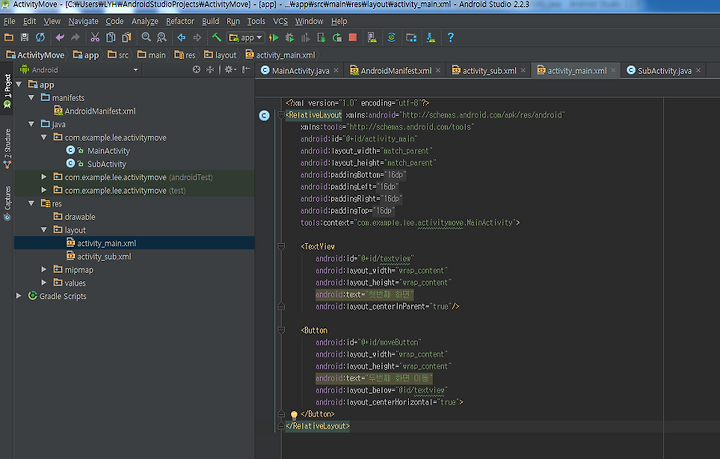Screen dimensions: 720x459
Task: Open the project panel gear settings
Action: [230, 70]
